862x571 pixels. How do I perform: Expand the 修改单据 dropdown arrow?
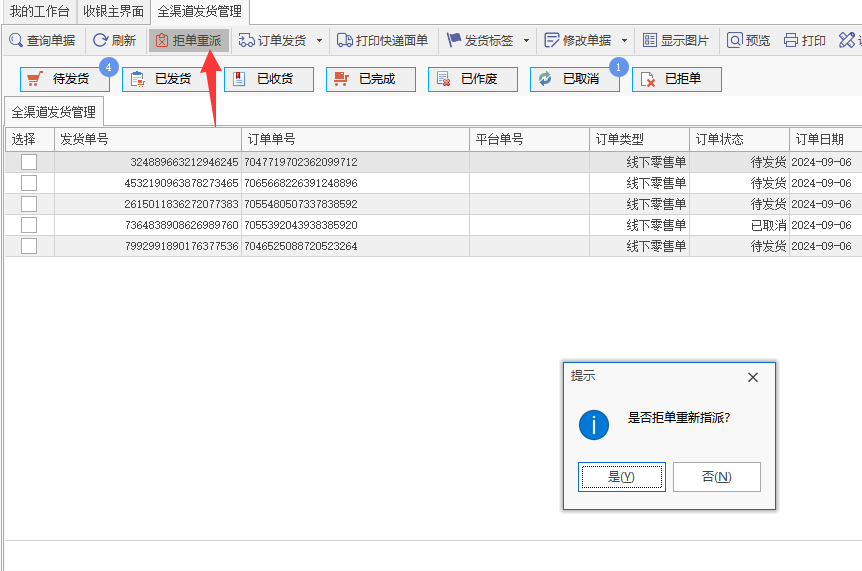coord(624,41)
